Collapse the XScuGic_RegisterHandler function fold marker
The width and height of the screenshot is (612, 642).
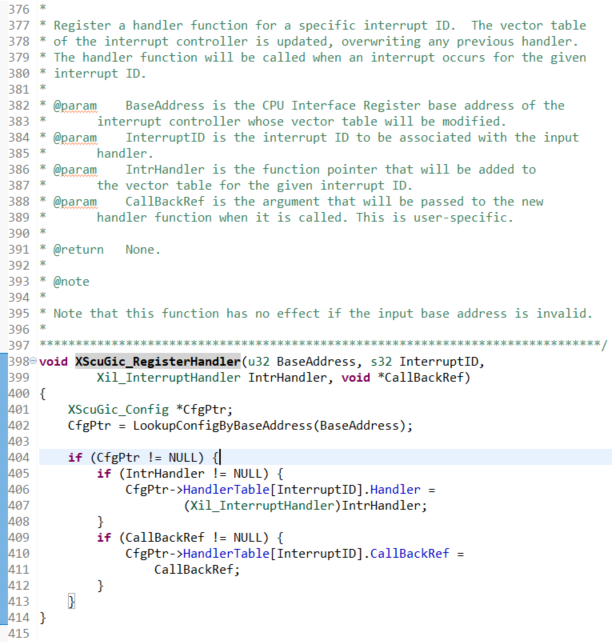(33, 361)
